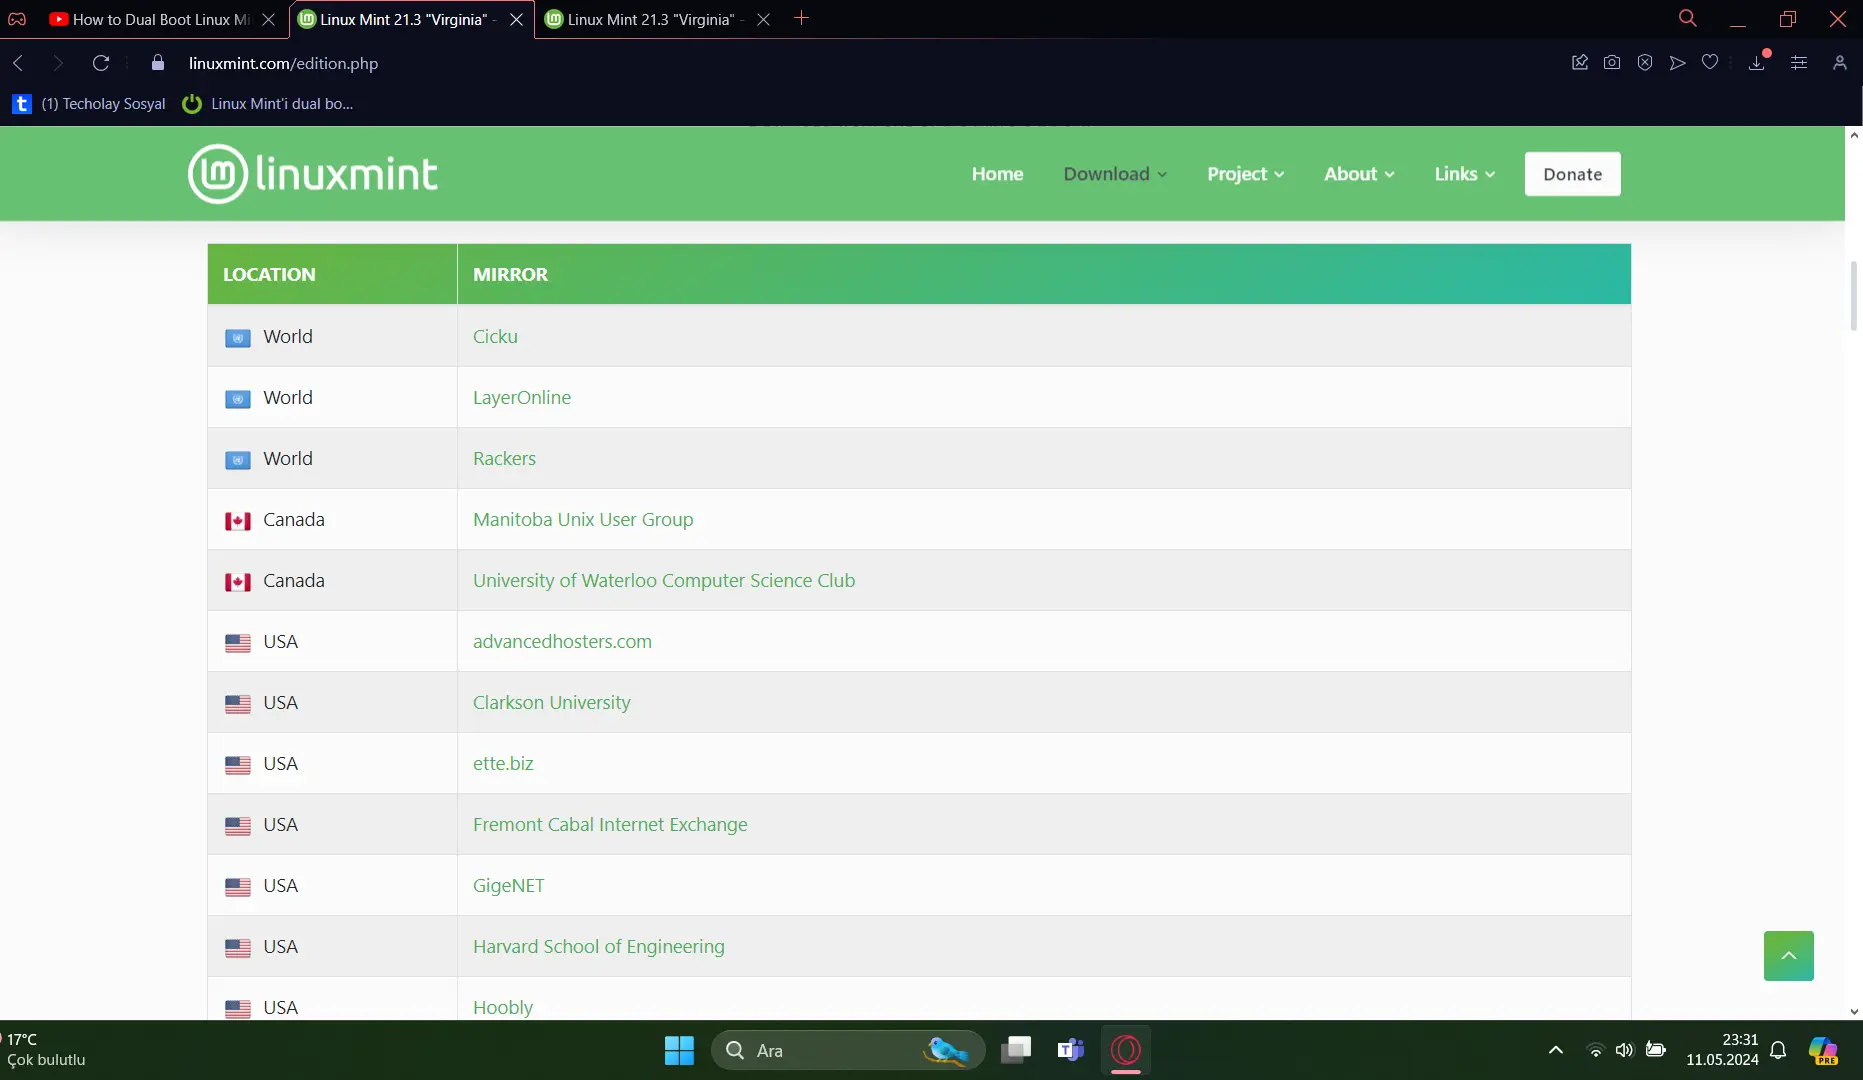Open the snapshot camera icon
1863x1080 pixels.
1612,63
